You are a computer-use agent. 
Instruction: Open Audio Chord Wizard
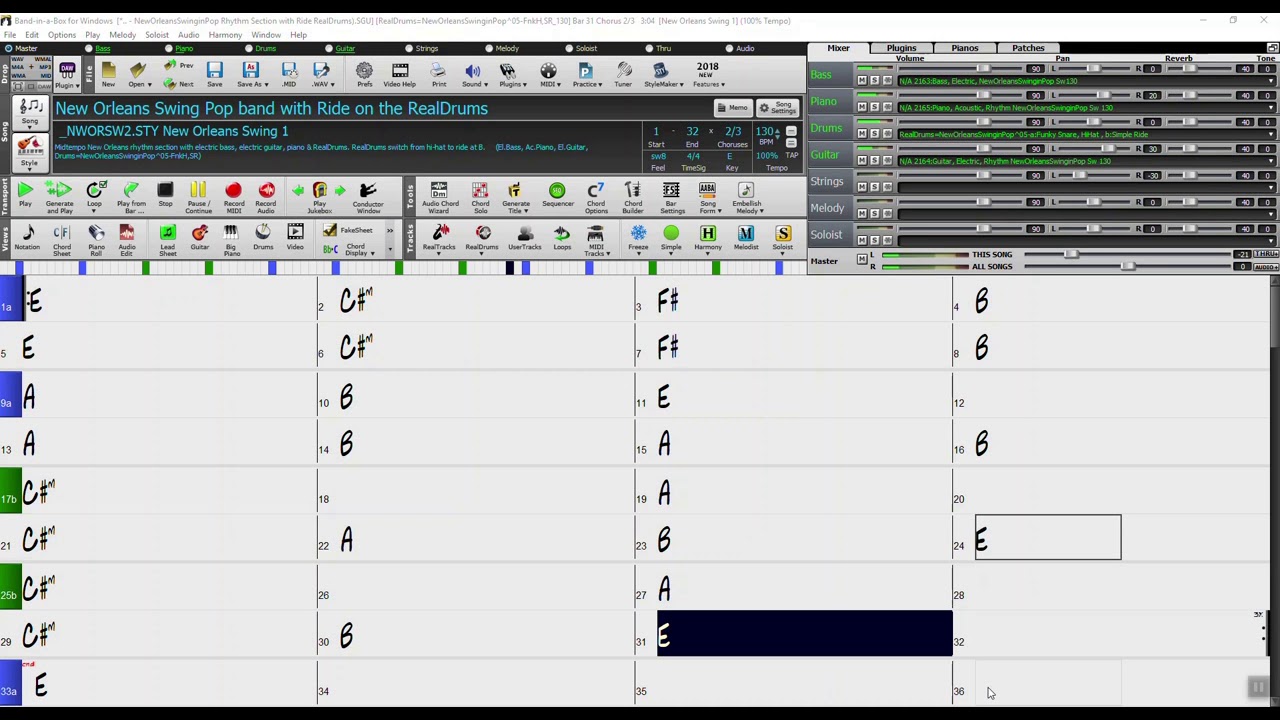(440, 196)
